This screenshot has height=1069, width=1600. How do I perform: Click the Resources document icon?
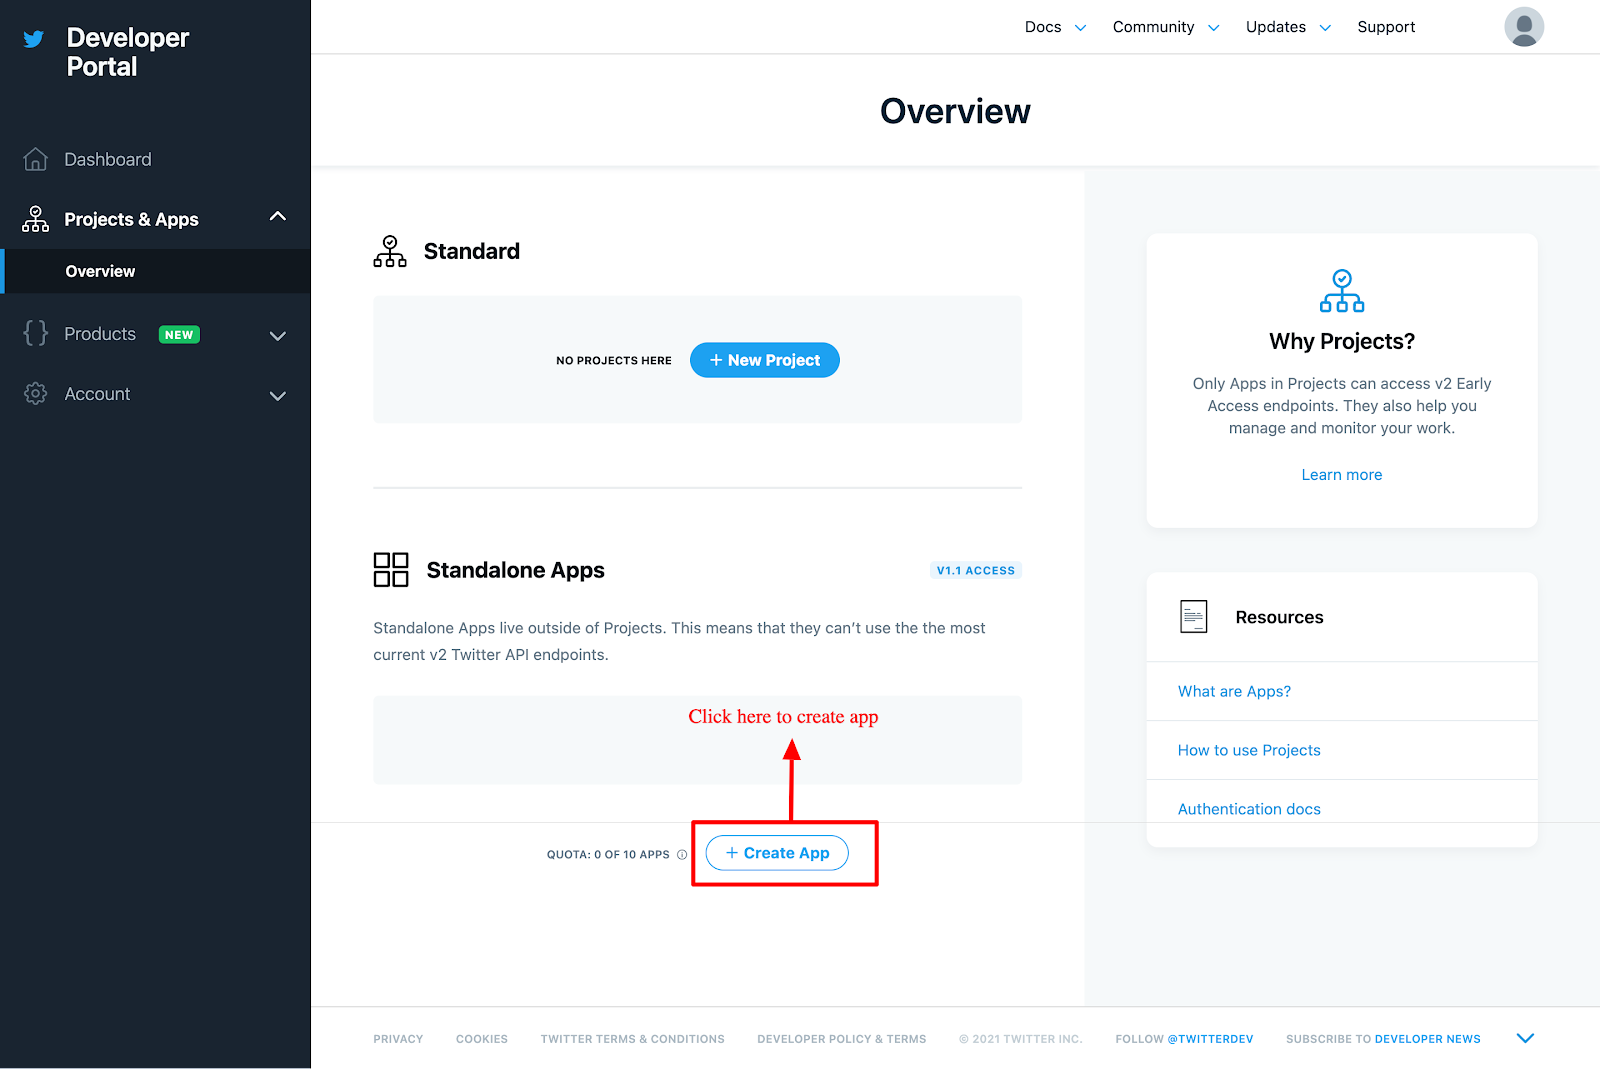click(1194, 617)
